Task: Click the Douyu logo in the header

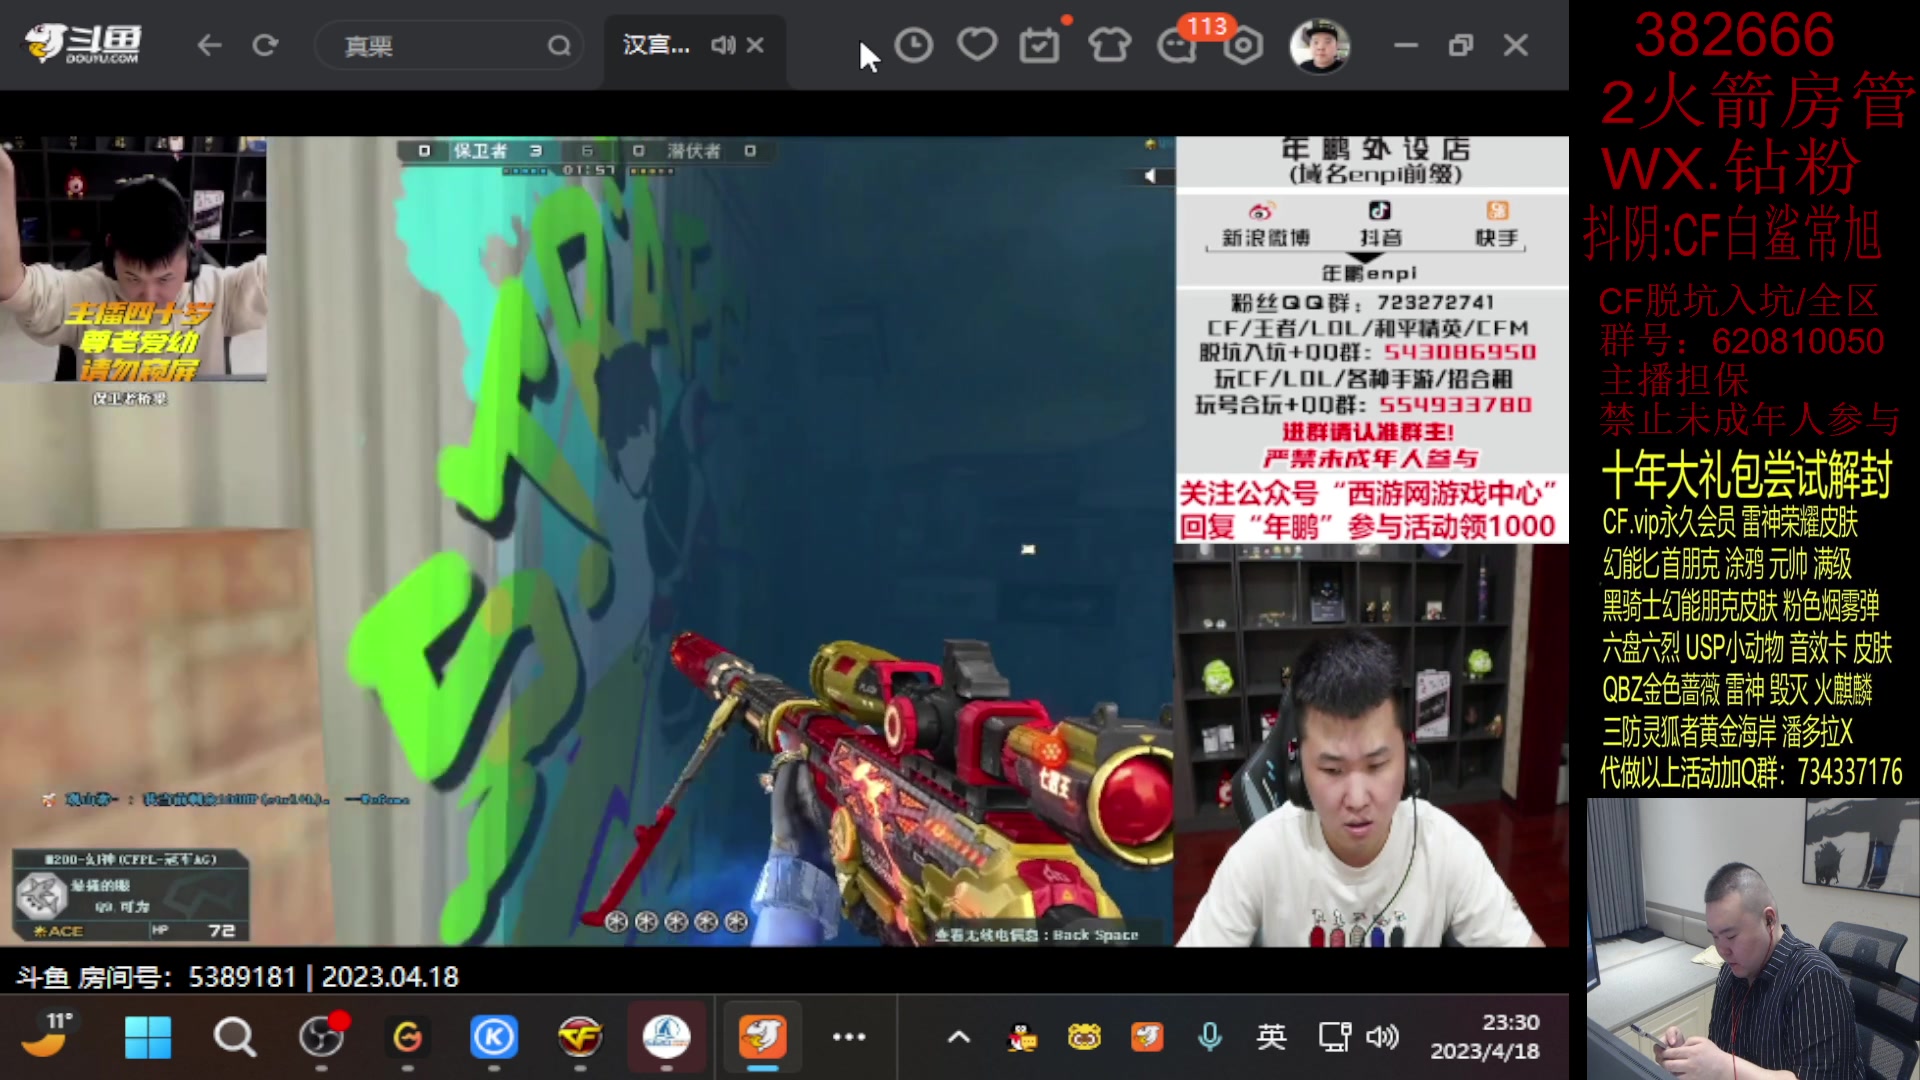Action: pyautogui.click(x=82, y=44)
